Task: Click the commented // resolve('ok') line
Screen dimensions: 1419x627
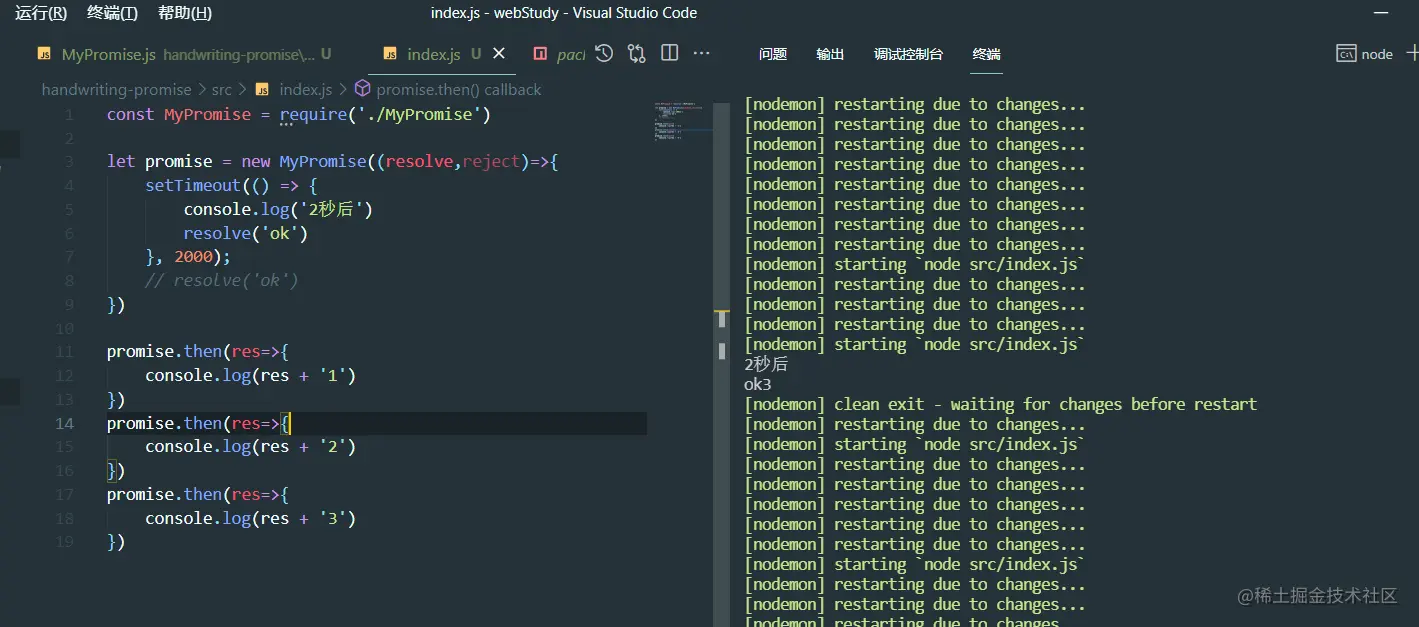Action: [221, 280]
